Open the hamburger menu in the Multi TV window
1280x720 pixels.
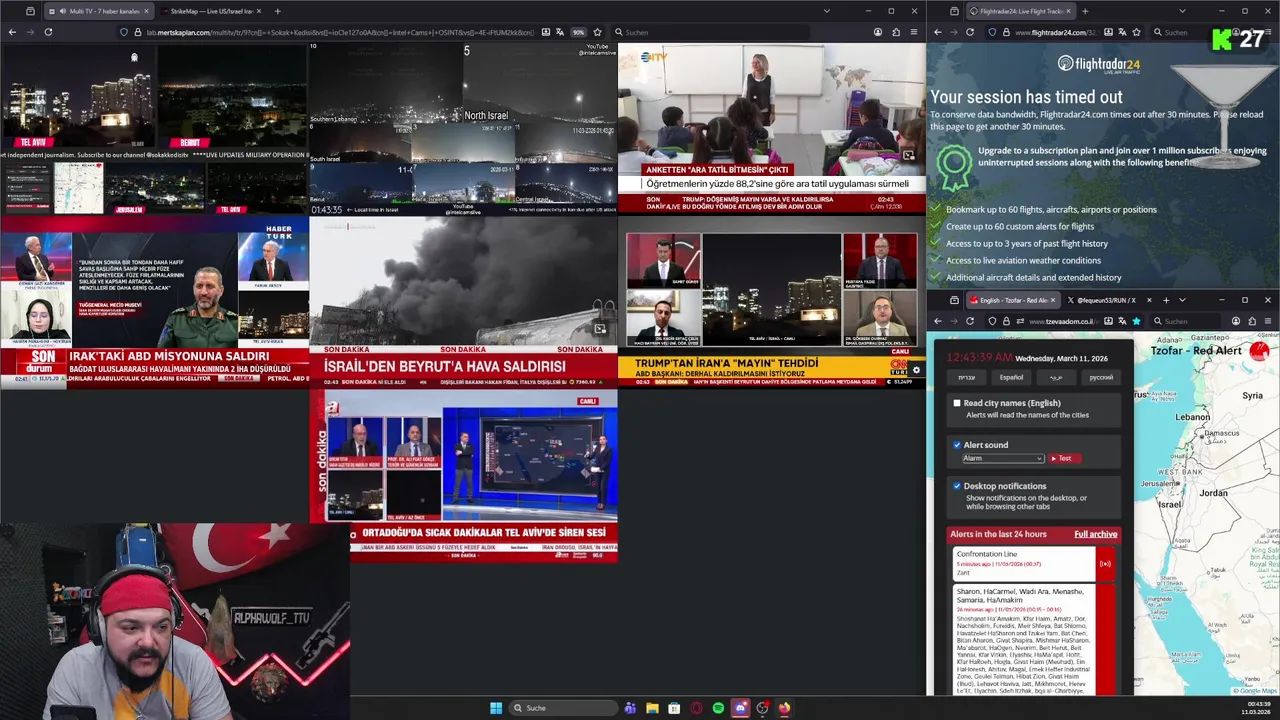pyautogui.click(x=914, y=32)
